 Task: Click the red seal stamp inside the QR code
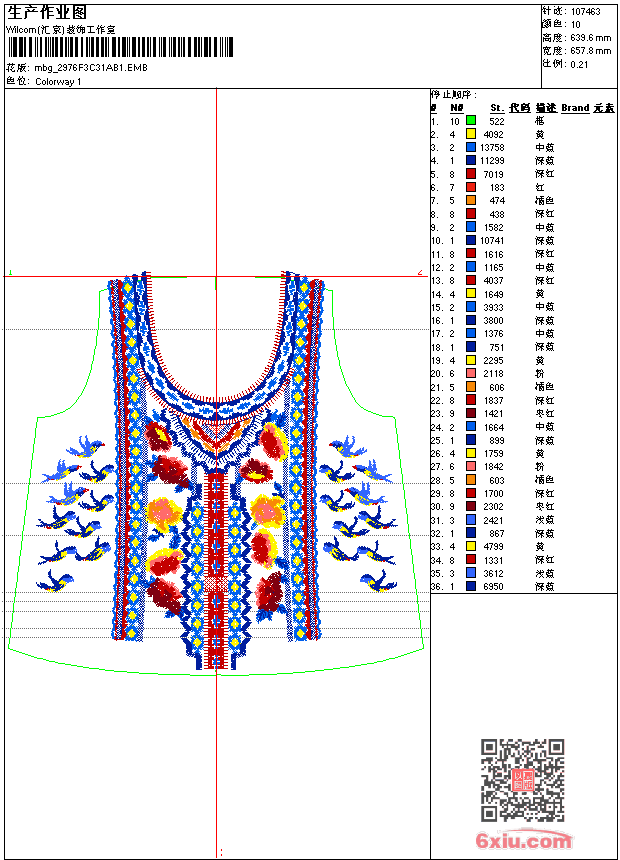click(x=523, y=780)
